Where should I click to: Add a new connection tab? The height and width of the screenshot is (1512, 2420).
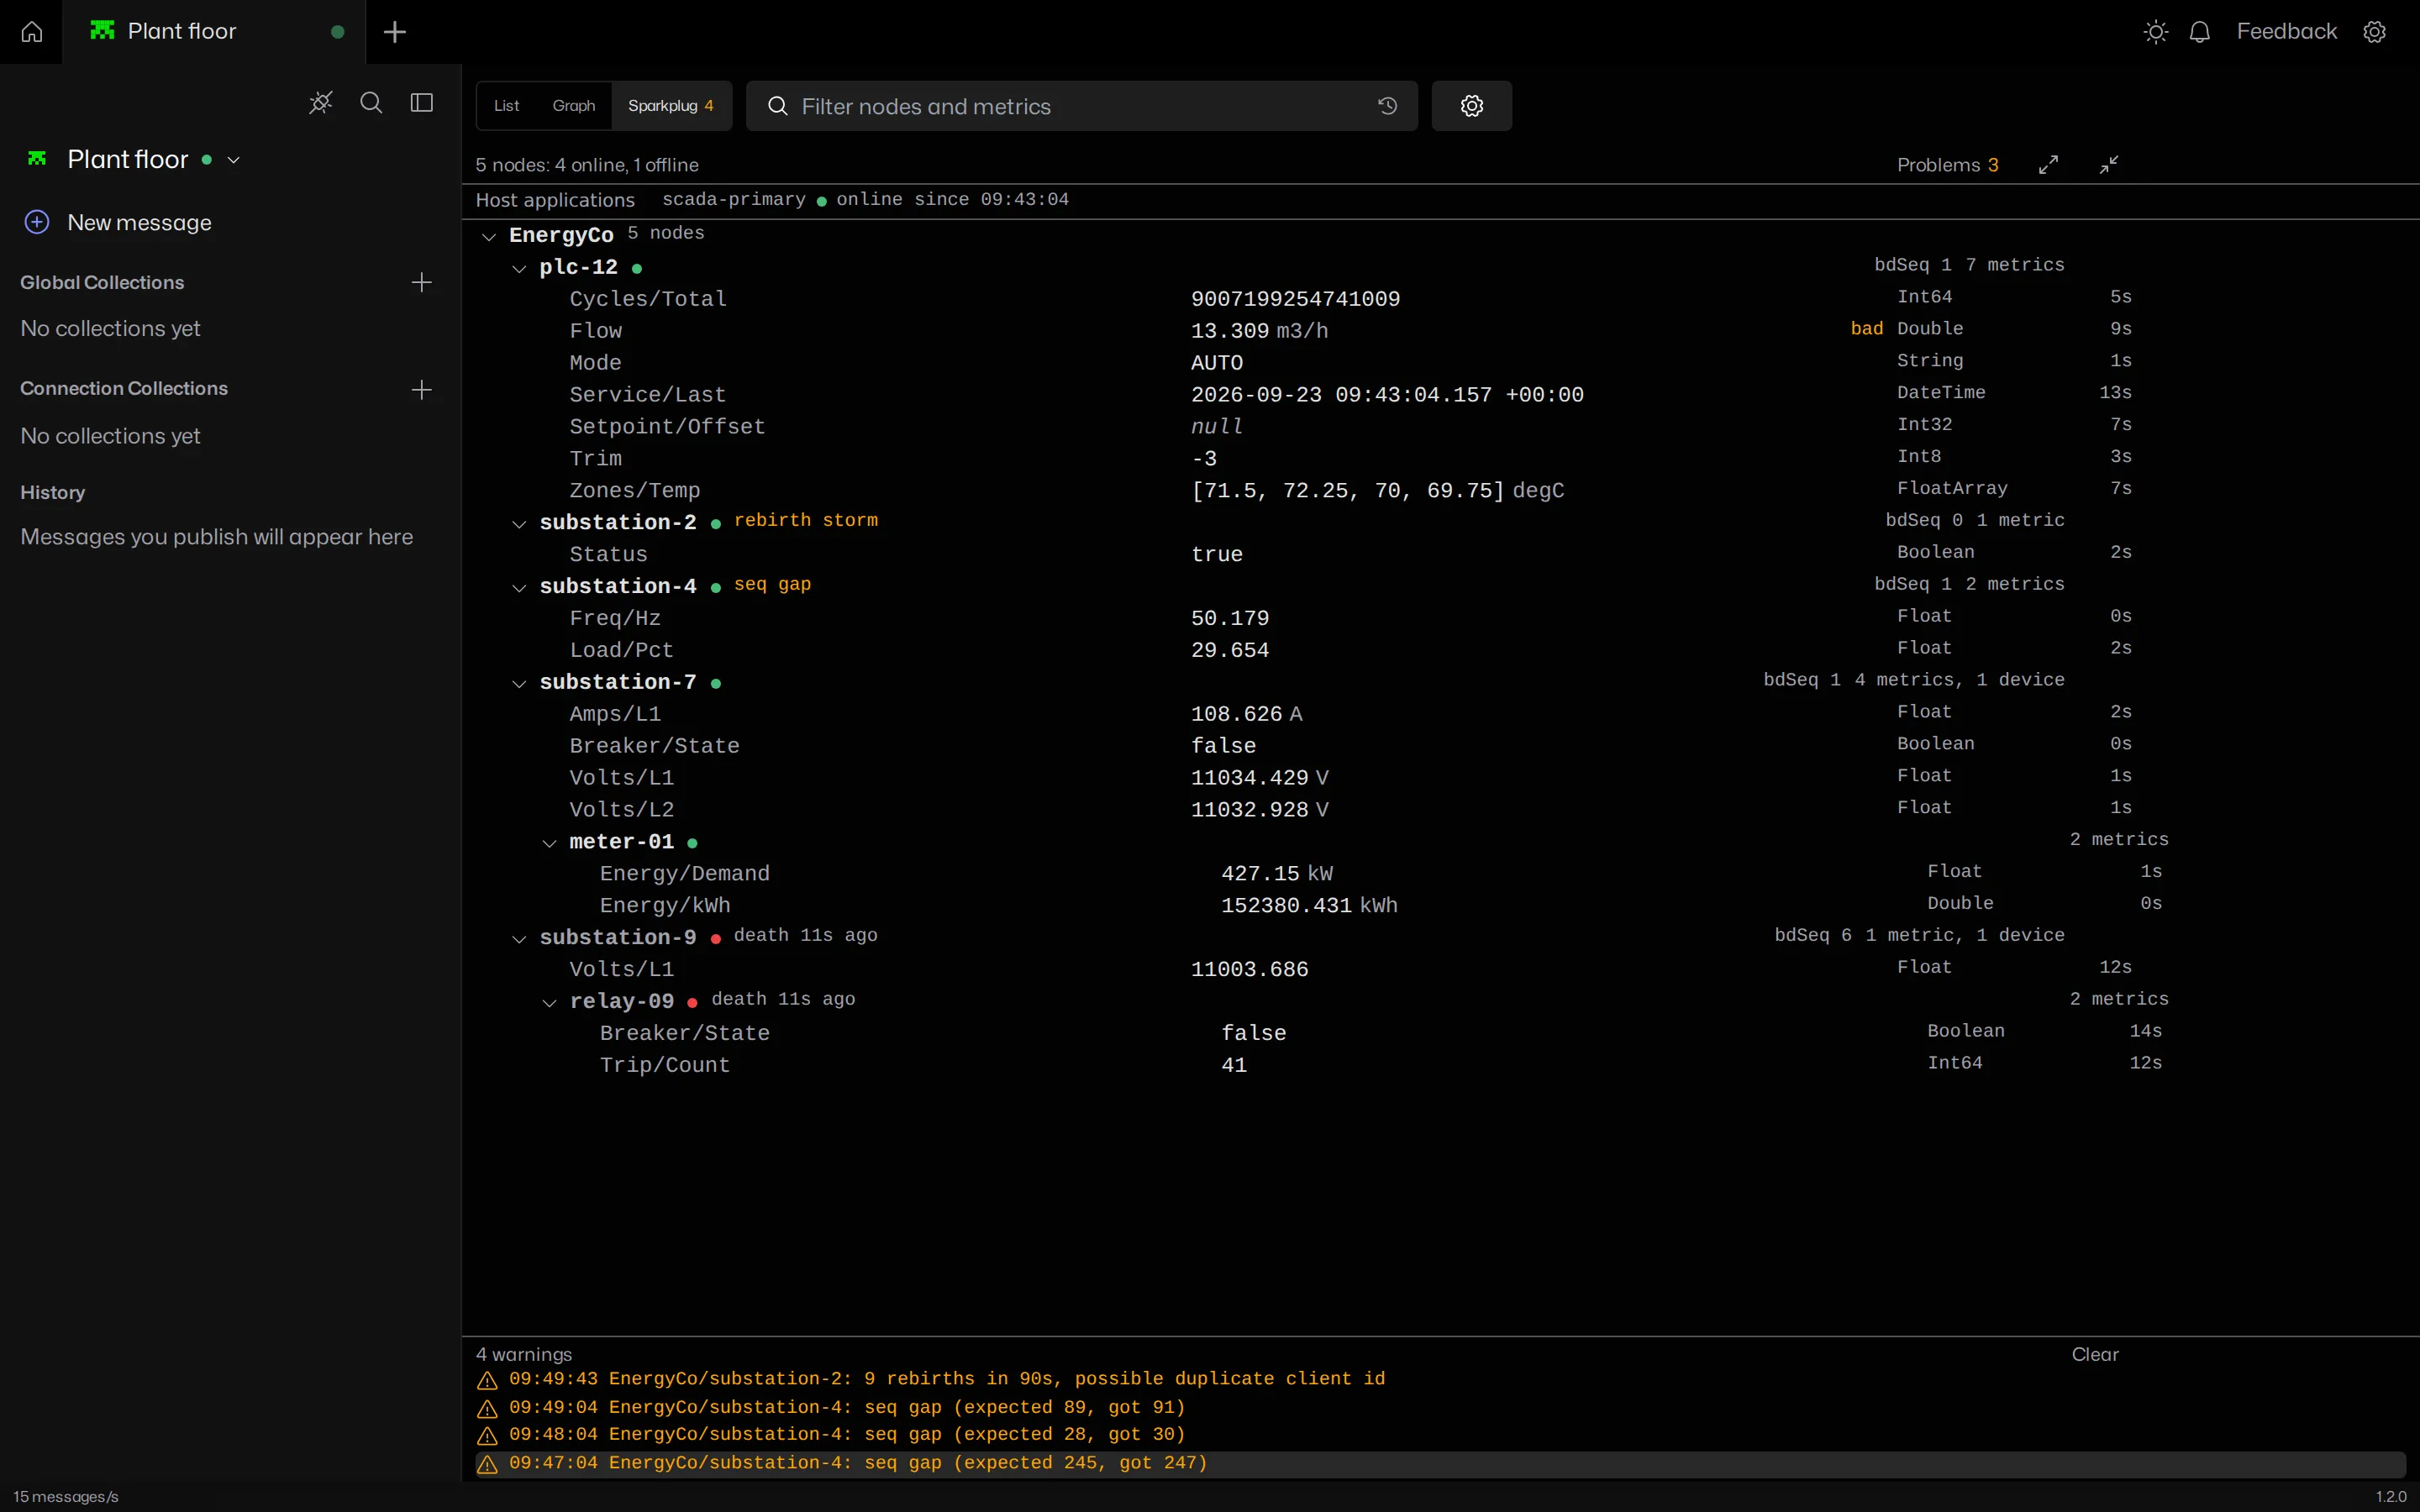395,32
